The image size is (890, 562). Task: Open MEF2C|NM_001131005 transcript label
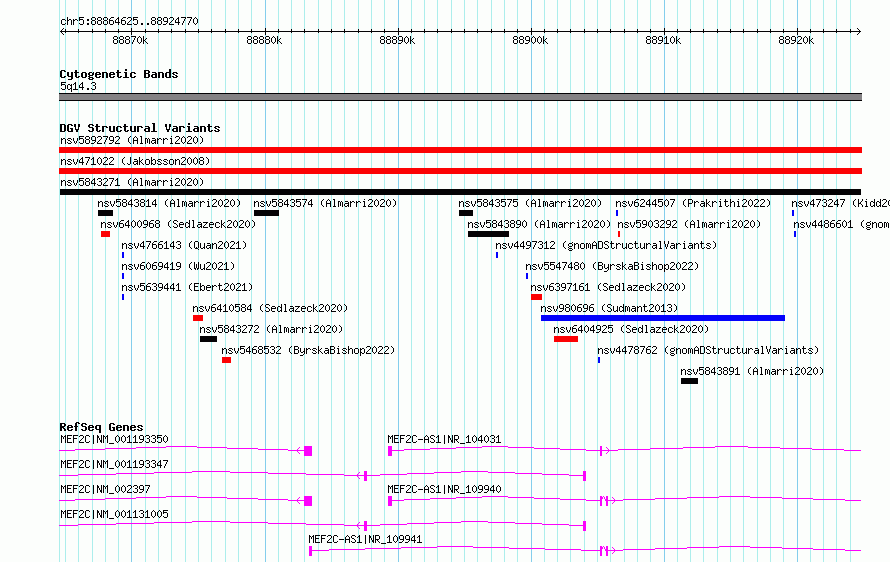114,514
